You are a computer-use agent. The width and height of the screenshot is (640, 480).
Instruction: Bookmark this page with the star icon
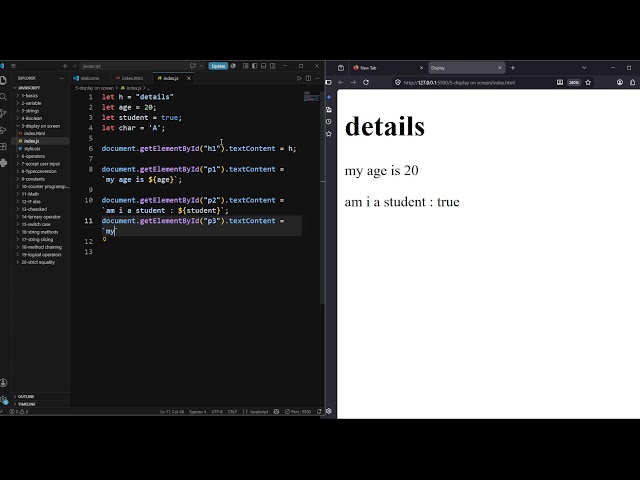(588, 82)
